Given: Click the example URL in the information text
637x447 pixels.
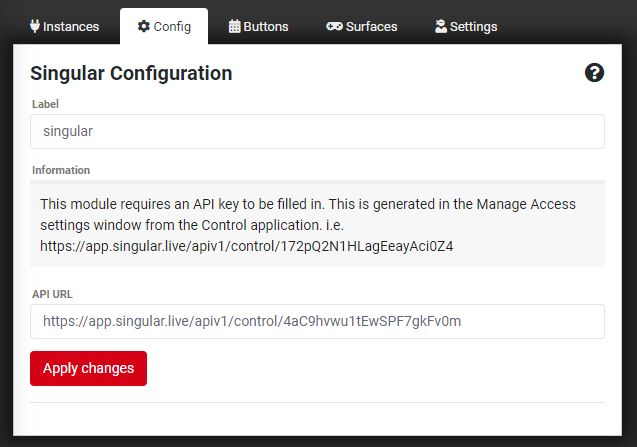Looking at the screenshot, I should click(247, 245).
